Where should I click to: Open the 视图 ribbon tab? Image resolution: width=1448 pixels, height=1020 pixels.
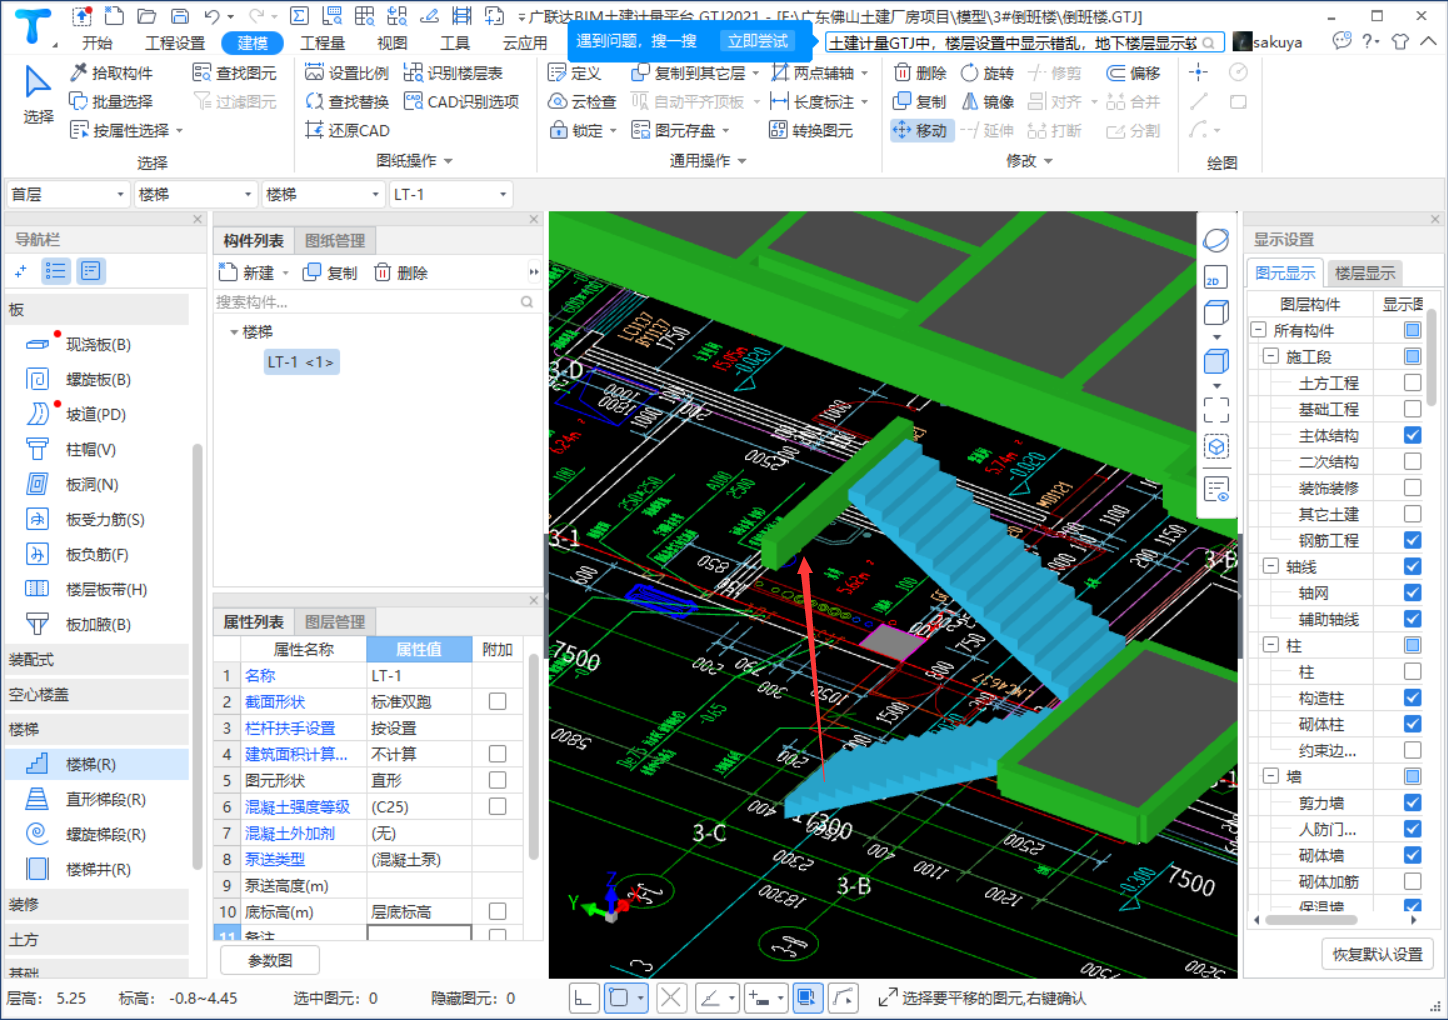point(391,43)
